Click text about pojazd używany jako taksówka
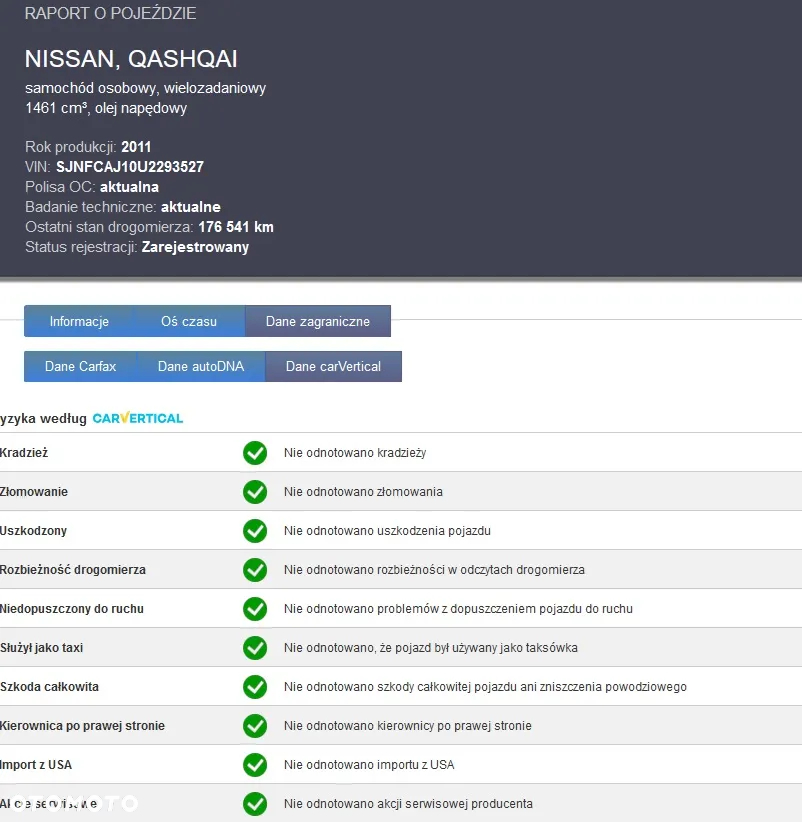The image size is (802, 822). point(431,648)
